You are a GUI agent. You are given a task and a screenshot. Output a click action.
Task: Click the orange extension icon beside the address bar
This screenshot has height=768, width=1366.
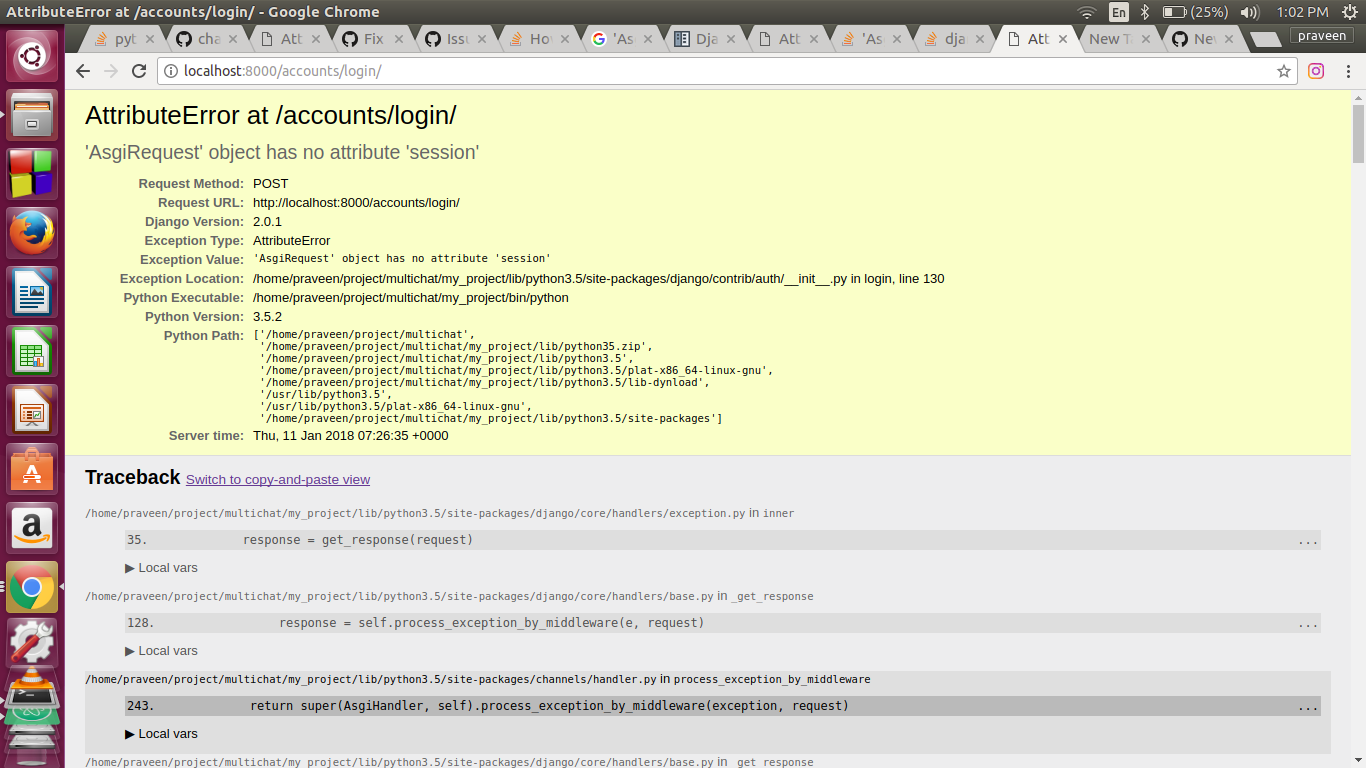(1315, 71)
